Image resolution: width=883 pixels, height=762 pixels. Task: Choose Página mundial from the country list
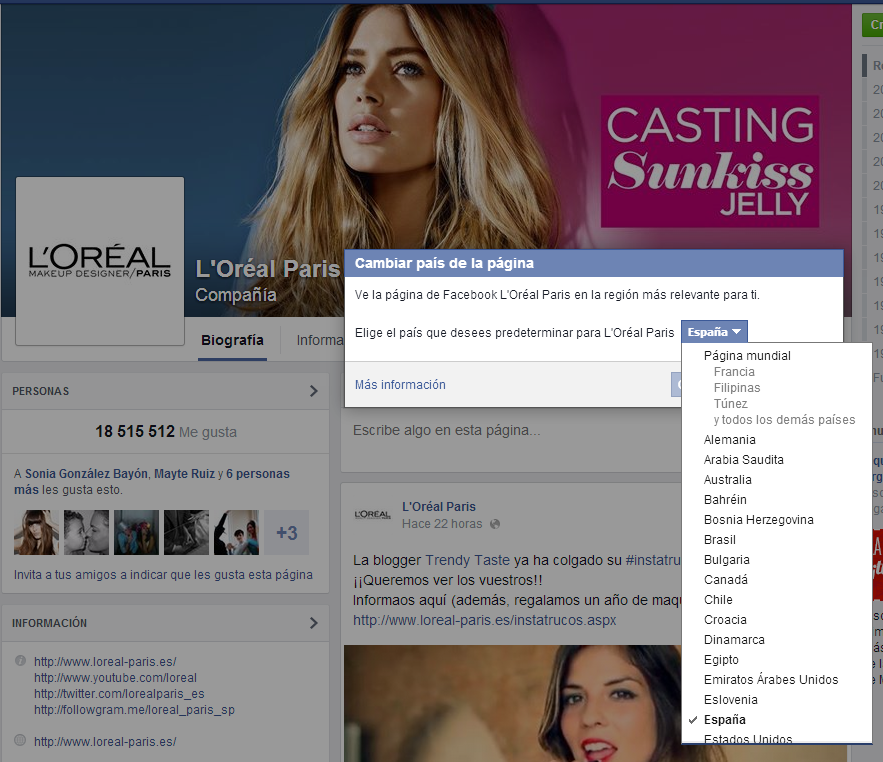pos(746,356)
